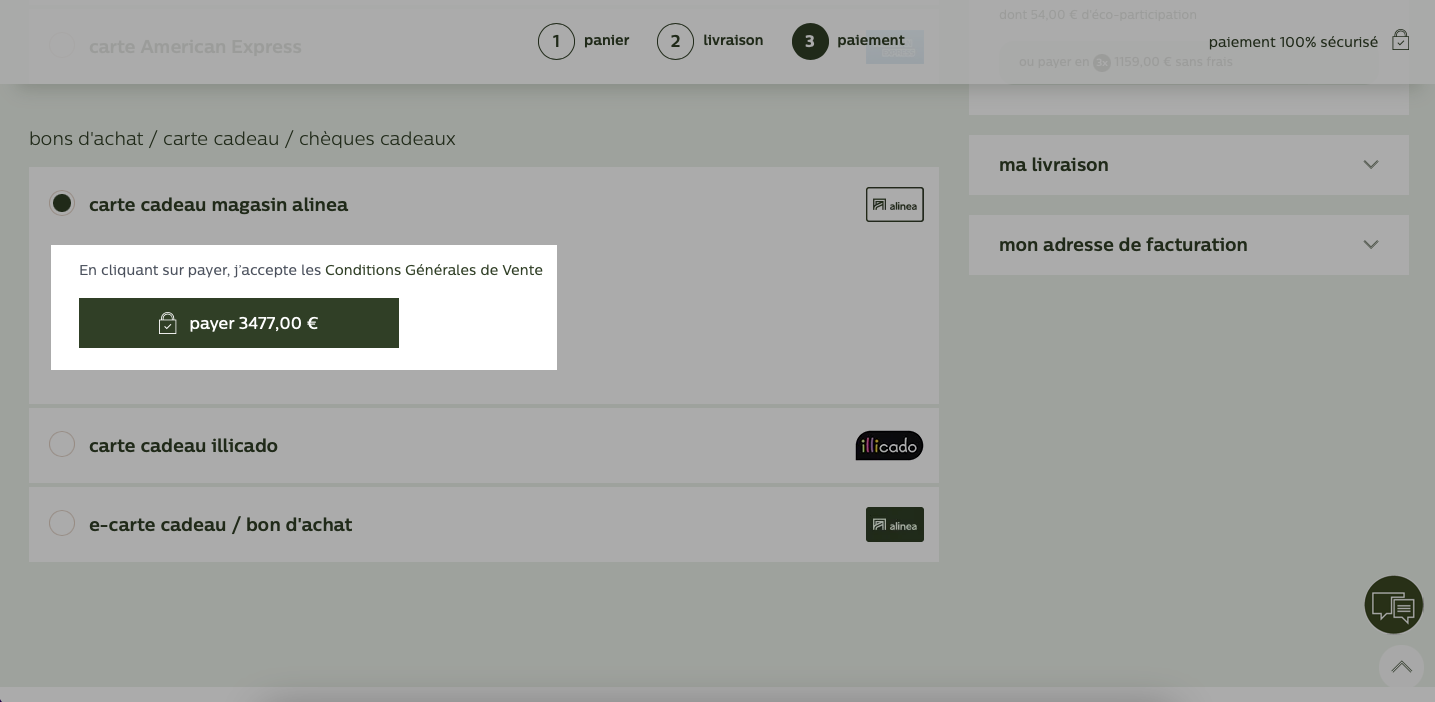Return to the panier step label
This screenshot has height=702, width=1435.
click(x=607, y=41)
